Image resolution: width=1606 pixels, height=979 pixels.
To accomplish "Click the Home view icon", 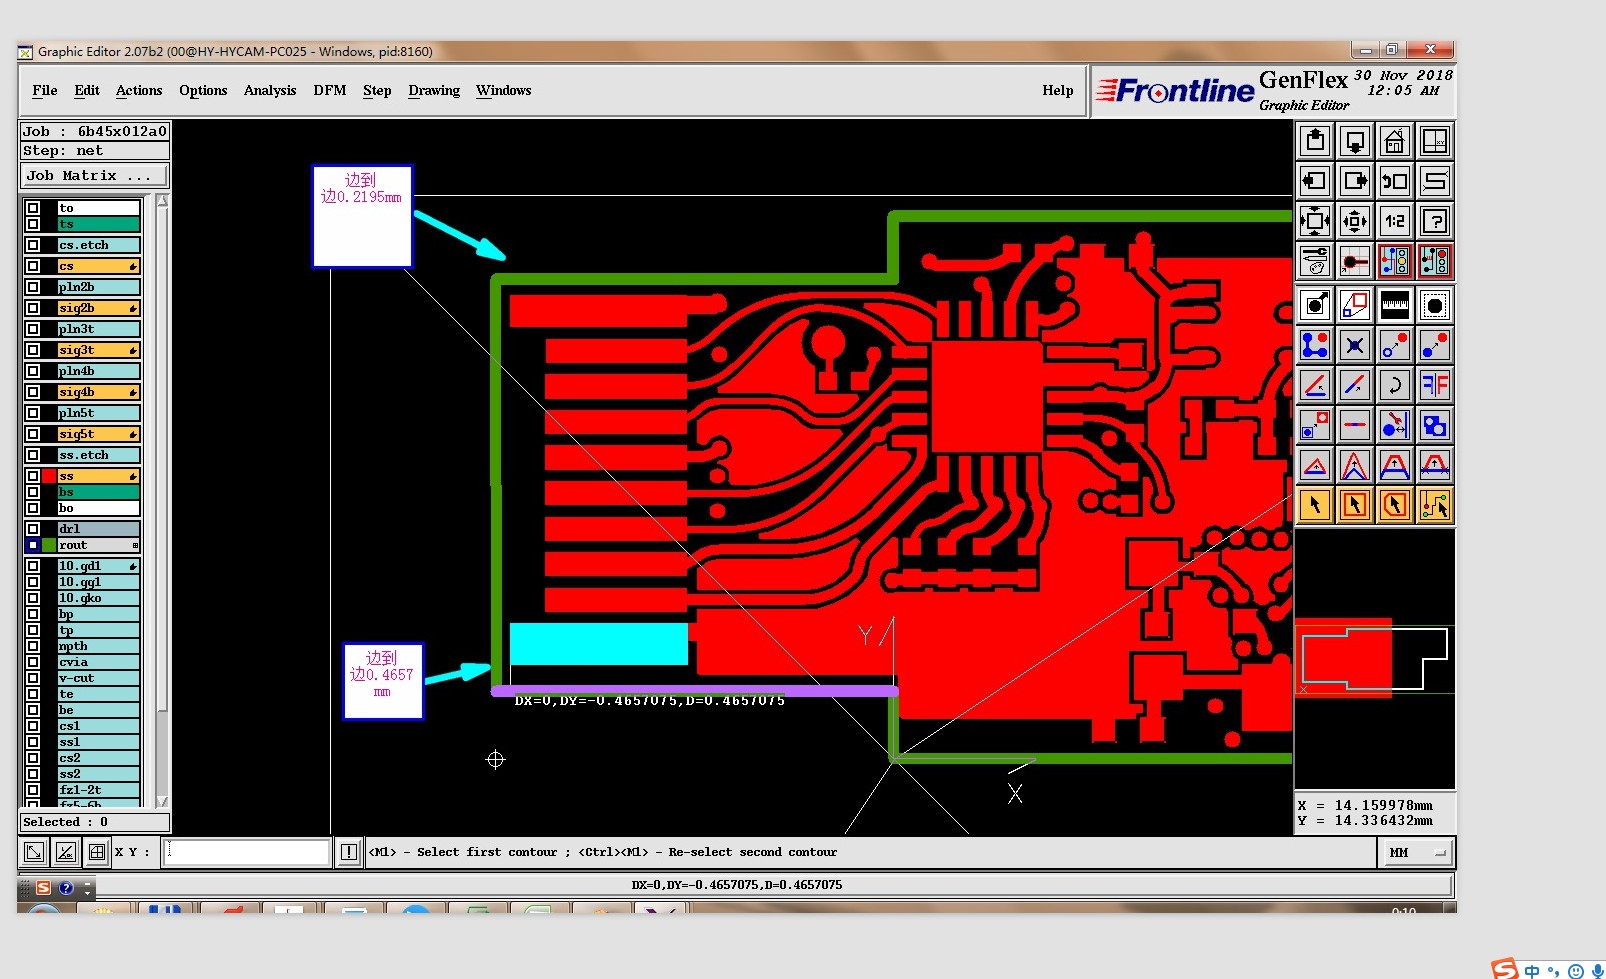I will (1394, 142).
